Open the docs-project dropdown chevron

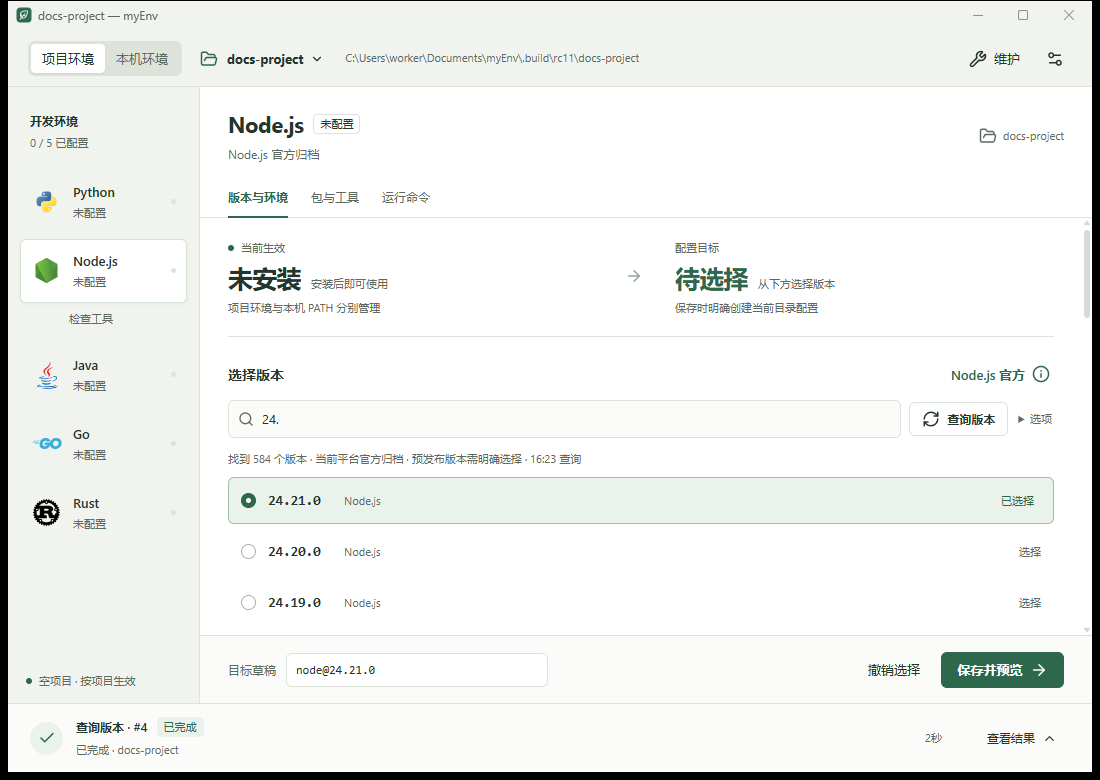point(317,60)
